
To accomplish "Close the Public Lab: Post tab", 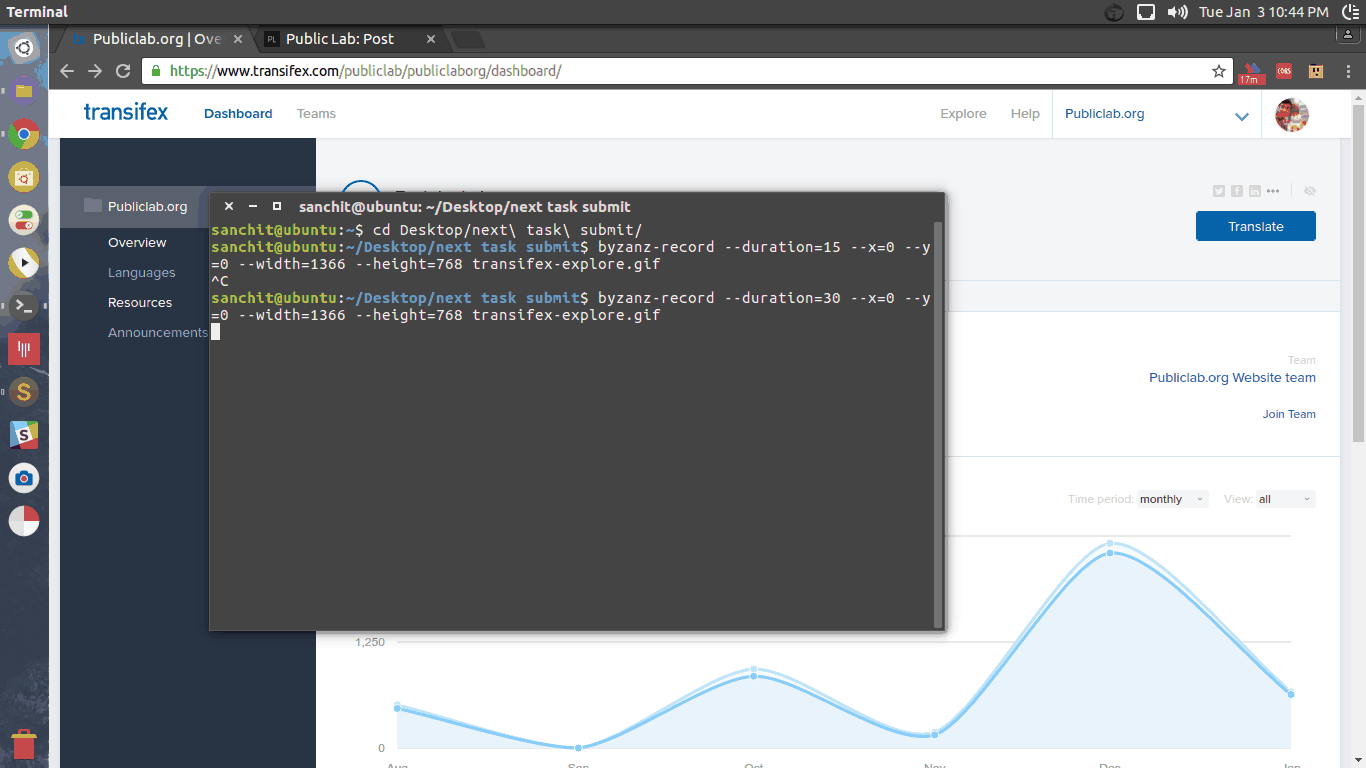I will tap(431, 39).
